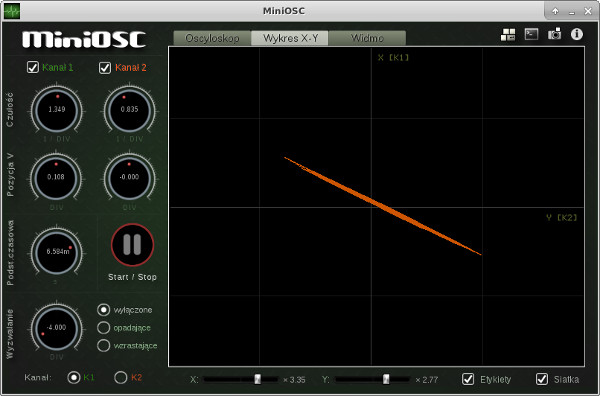Select trigger mode opadające
Viewport: 600px width, 396px height.
click(x=103, y=328)
